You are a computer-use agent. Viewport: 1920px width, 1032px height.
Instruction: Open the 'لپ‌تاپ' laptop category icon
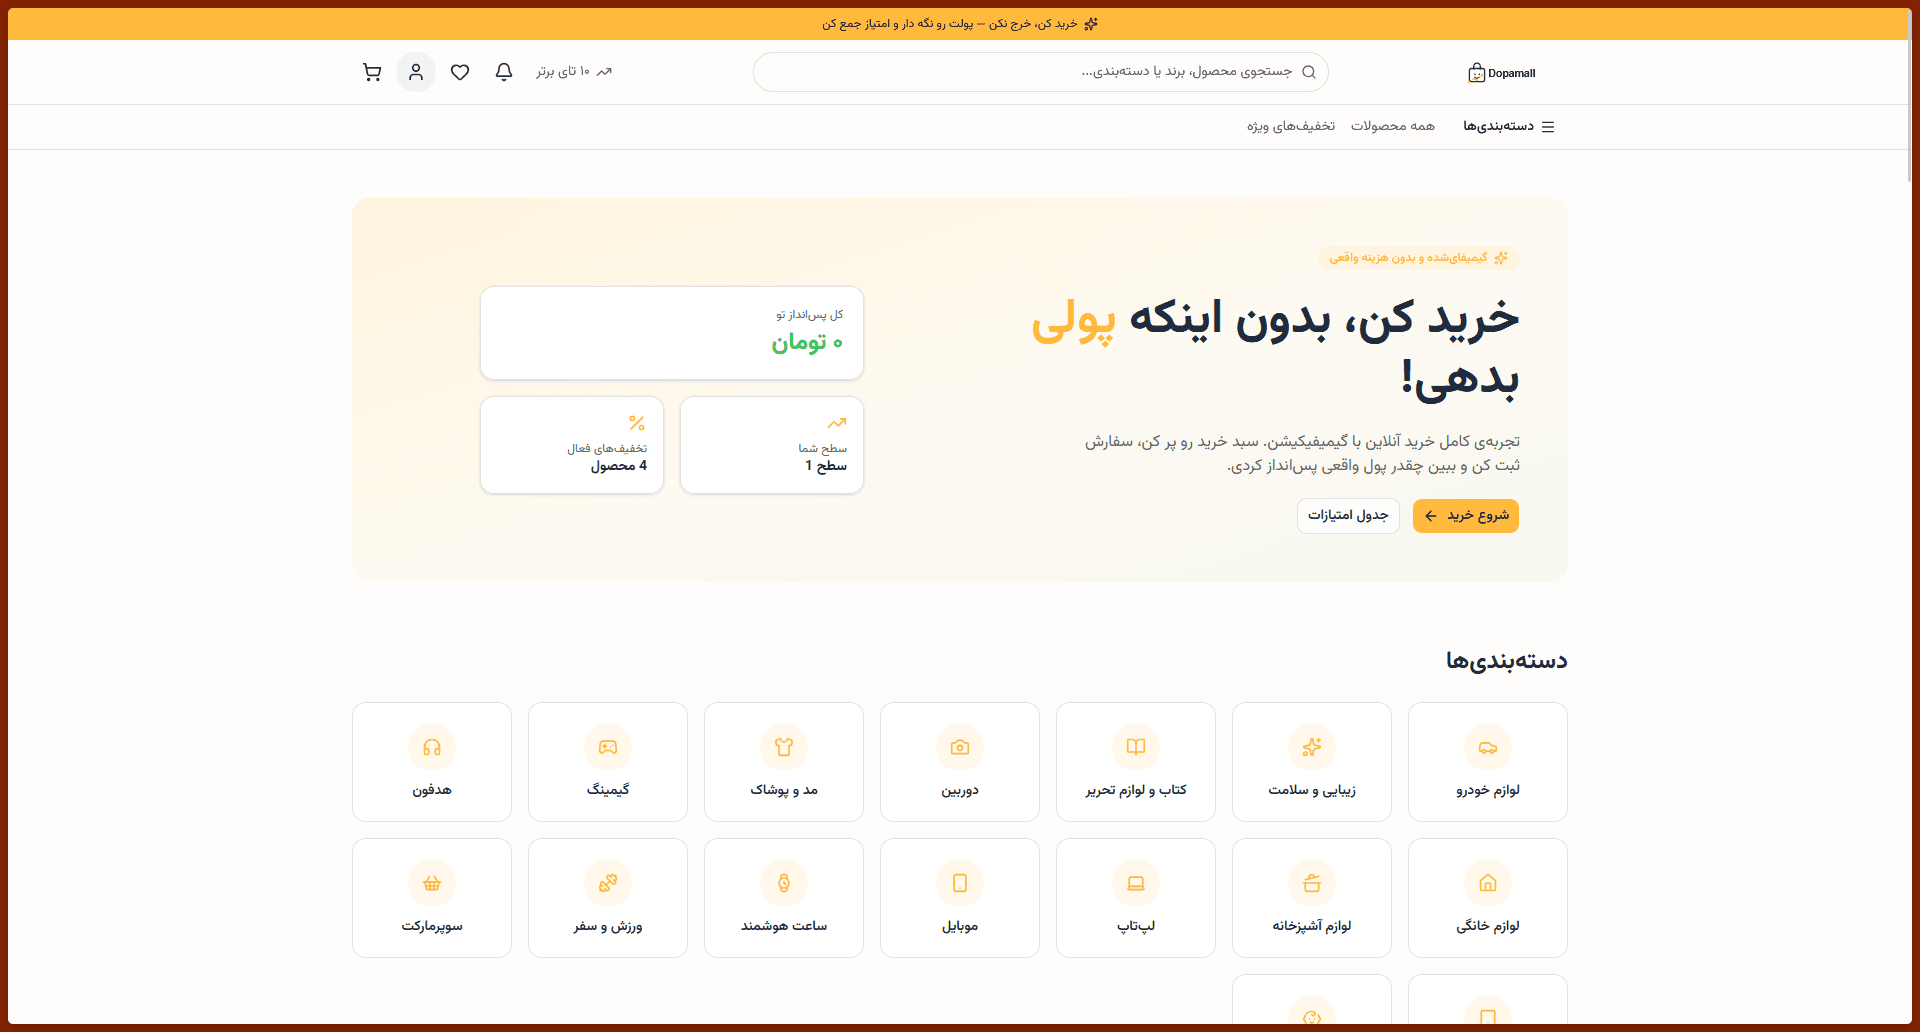pyautogui.click(x=1136, y=883)
